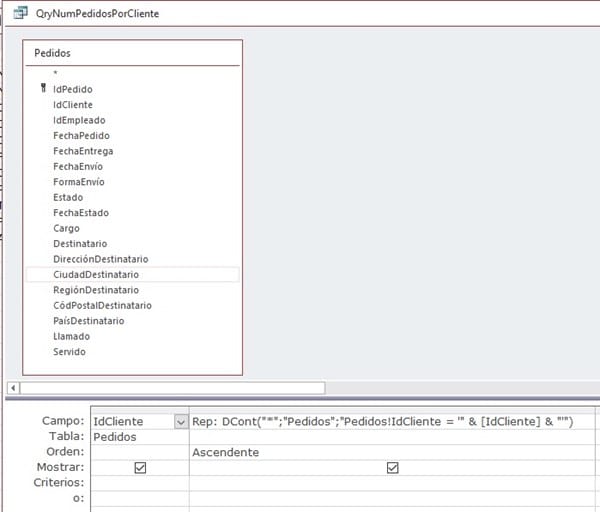This screenshot has width=600, height=512.
Task: Click the Pedidos table title bar
Action: [132, 53]
